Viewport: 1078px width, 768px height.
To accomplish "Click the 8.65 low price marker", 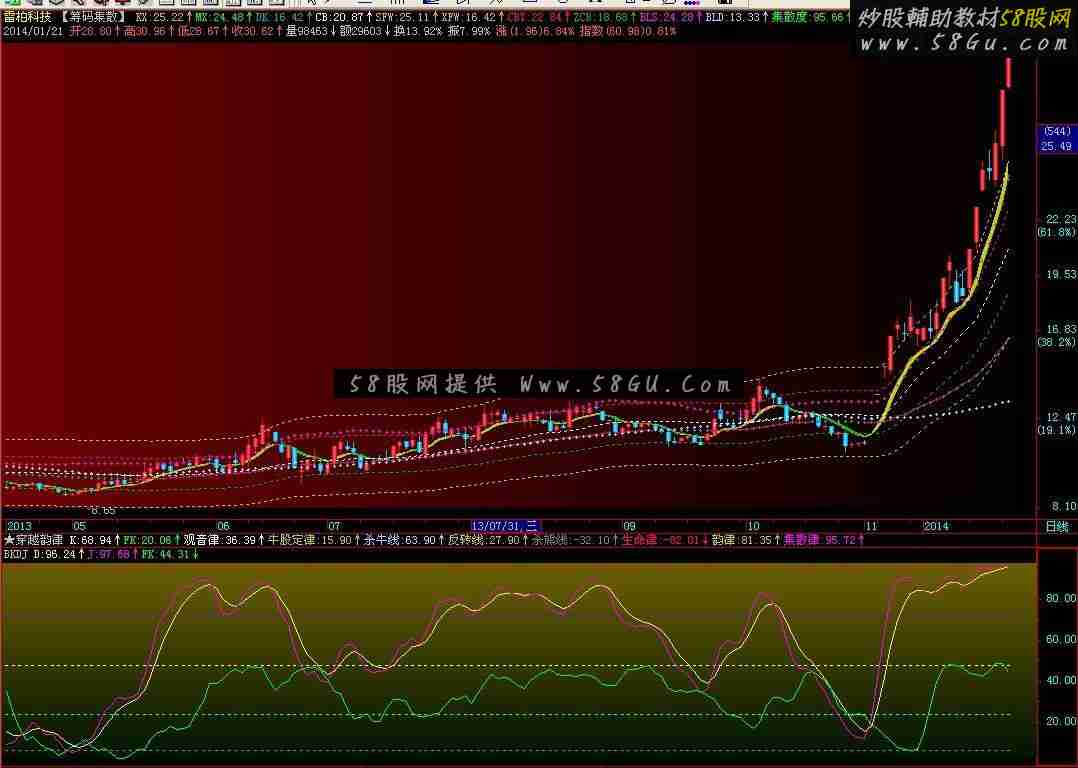I will click(x=102, y=511).
